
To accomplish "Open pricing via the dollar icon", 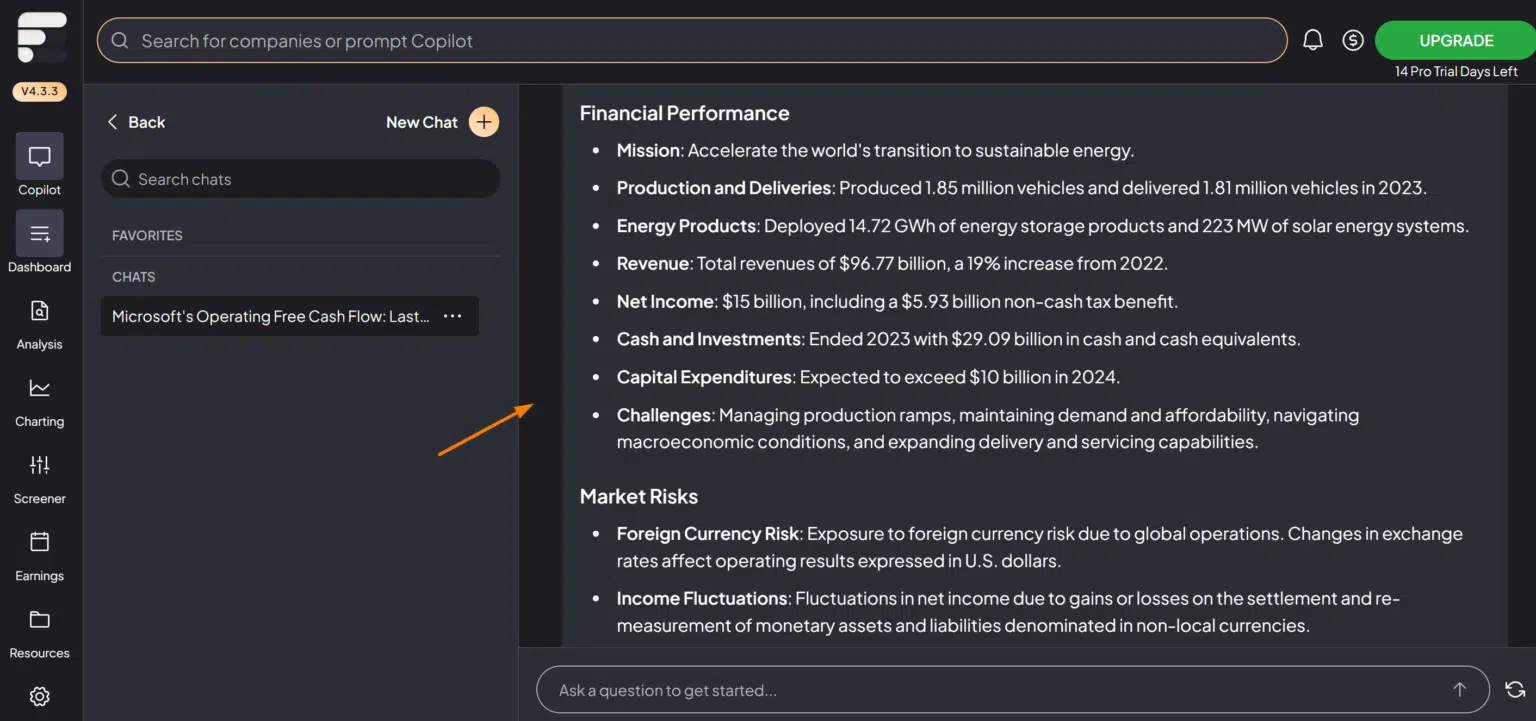I will pos(1353,39).
